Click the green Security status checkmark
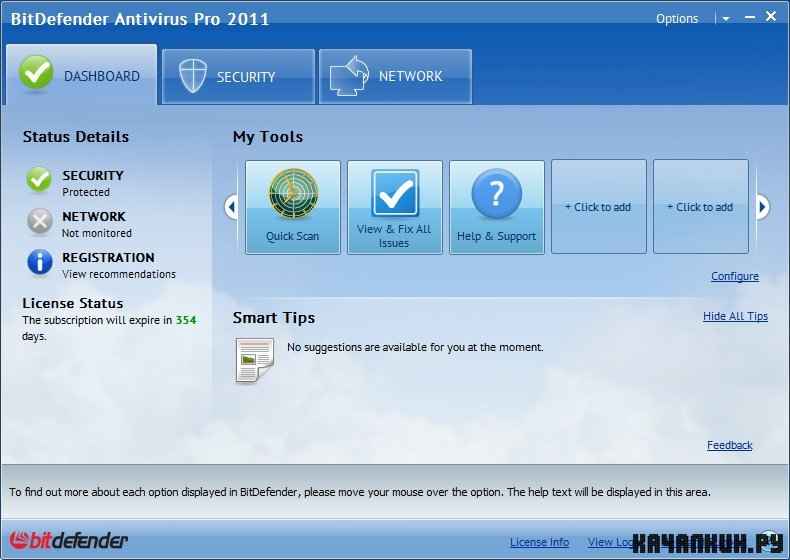 [x=39, y=179]
